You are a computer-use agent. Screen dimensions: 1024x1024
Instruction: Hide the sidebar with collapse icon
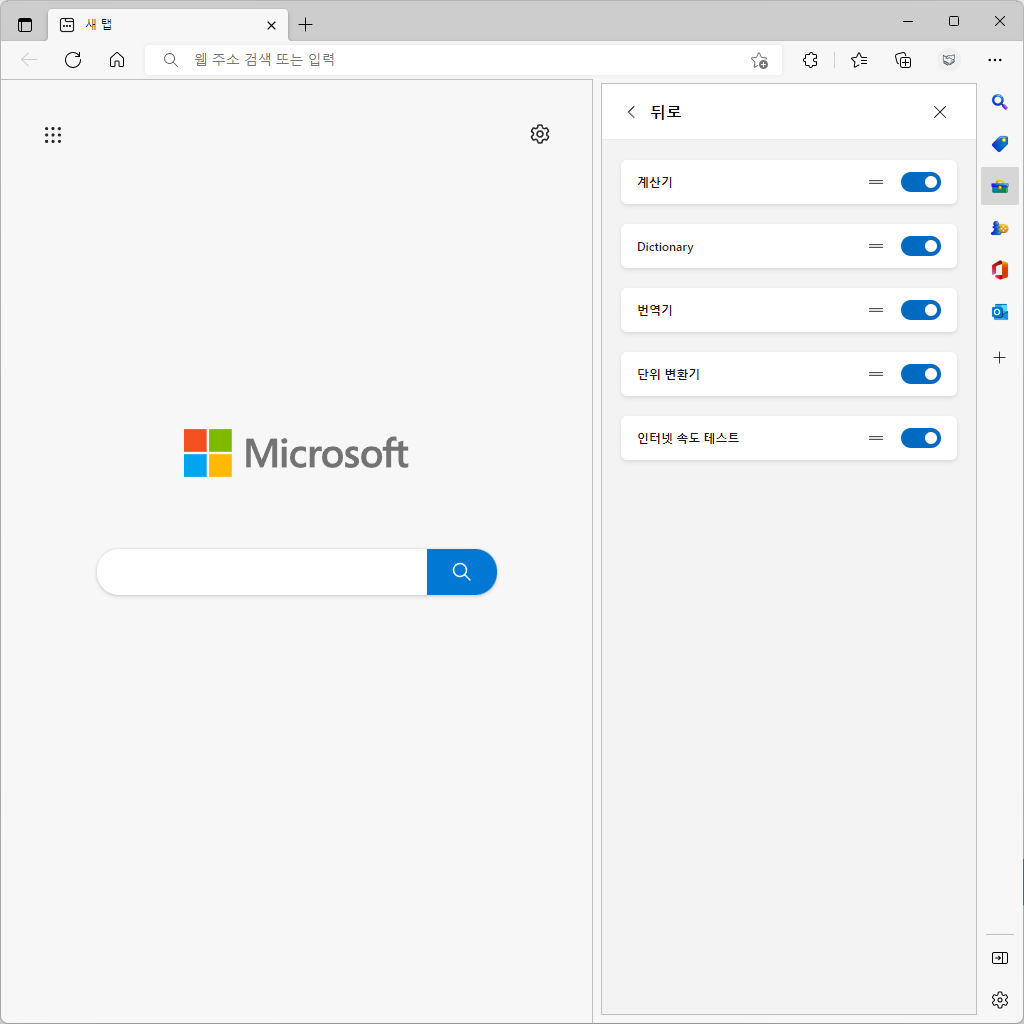[999, 958]
